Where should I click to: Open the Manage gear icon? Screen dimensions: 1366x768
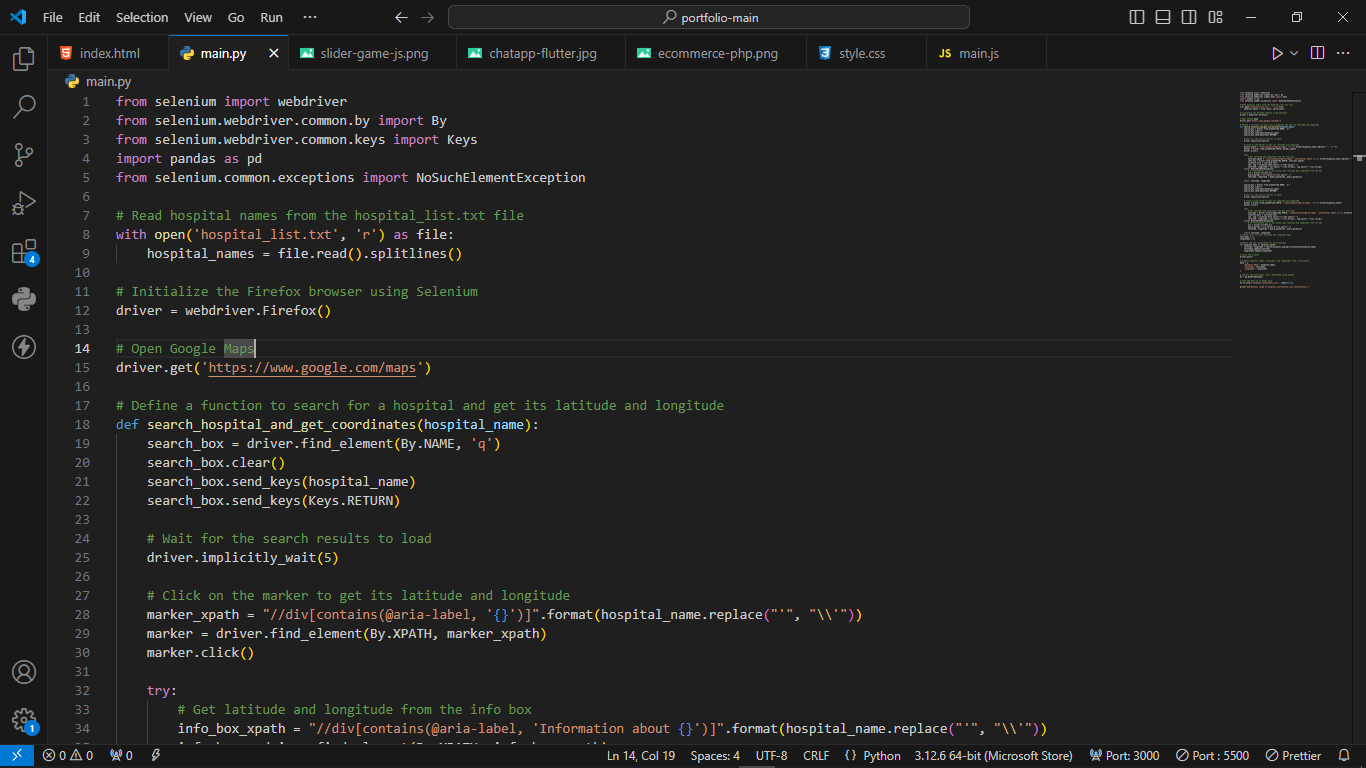24,720
